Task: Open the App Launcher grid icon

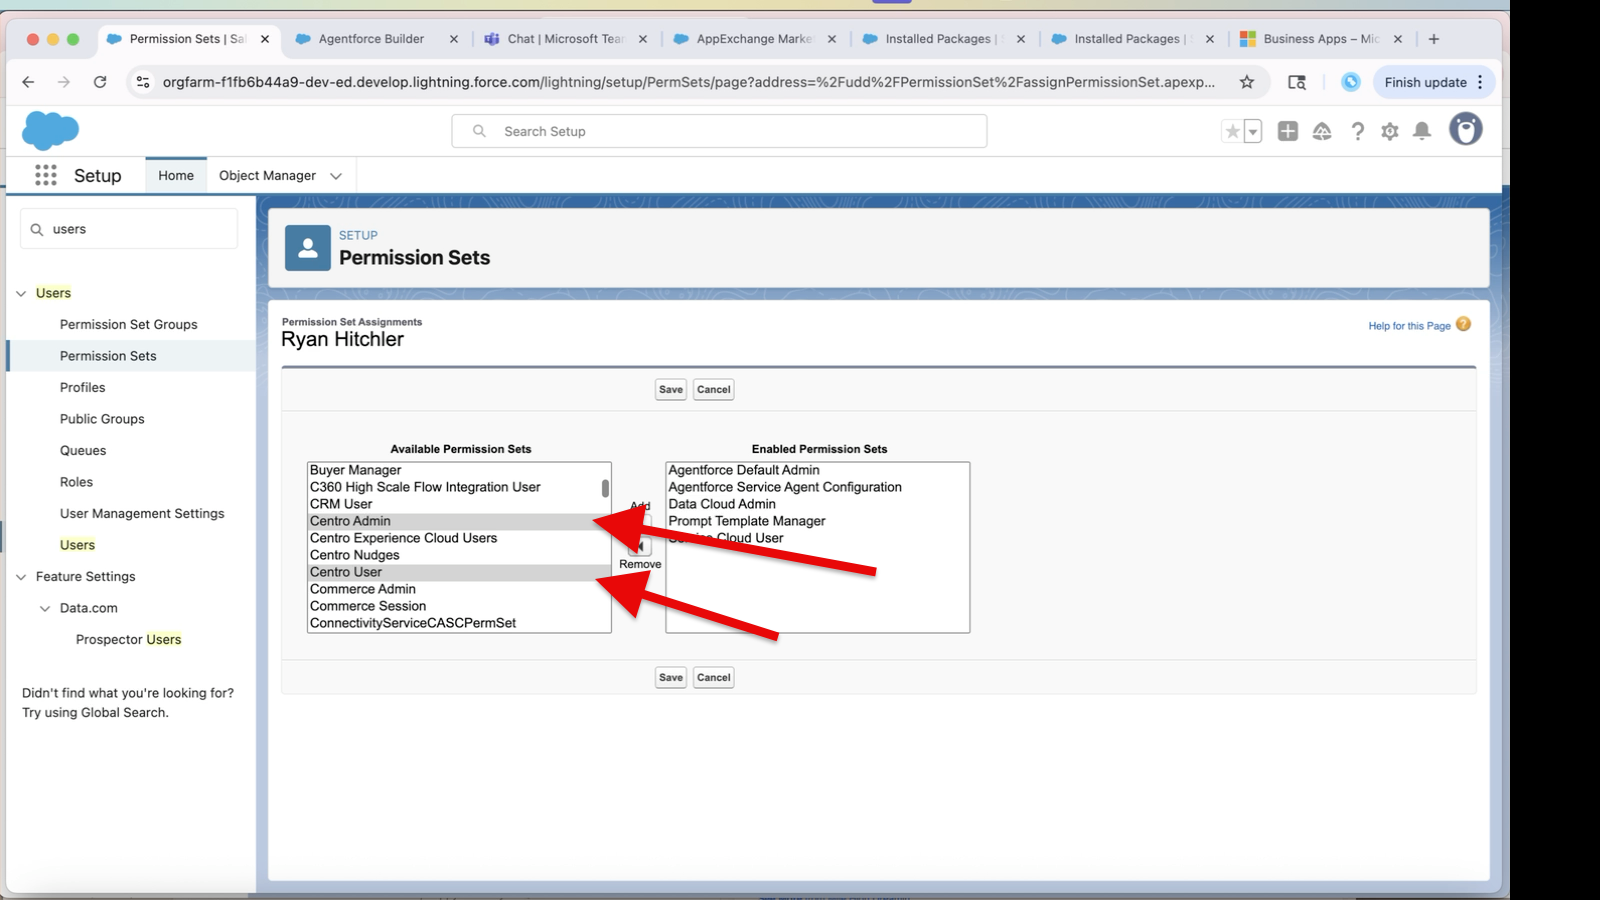Action: point(46,175)
